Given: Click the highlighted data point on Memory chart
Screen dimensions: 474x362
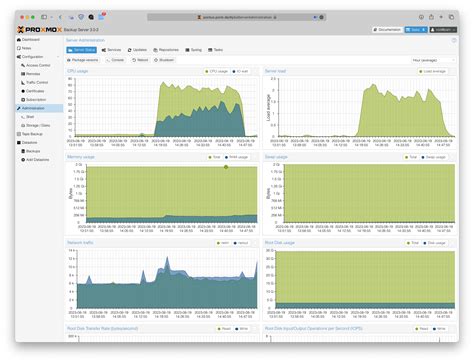Looking at the screenshot, I should tap(226, 167).
